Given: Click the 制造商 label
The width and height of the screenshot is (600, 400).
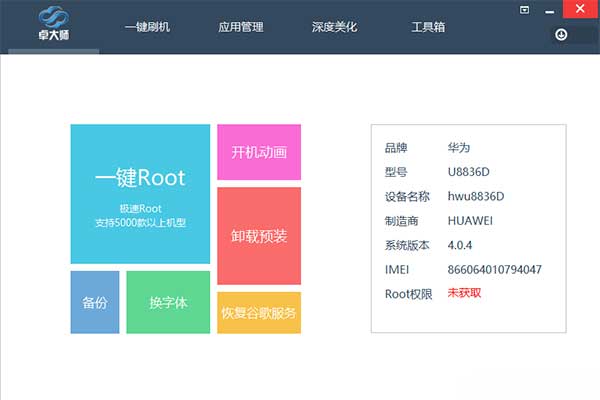Looking at the screenshot, I should tap(401, 221).
